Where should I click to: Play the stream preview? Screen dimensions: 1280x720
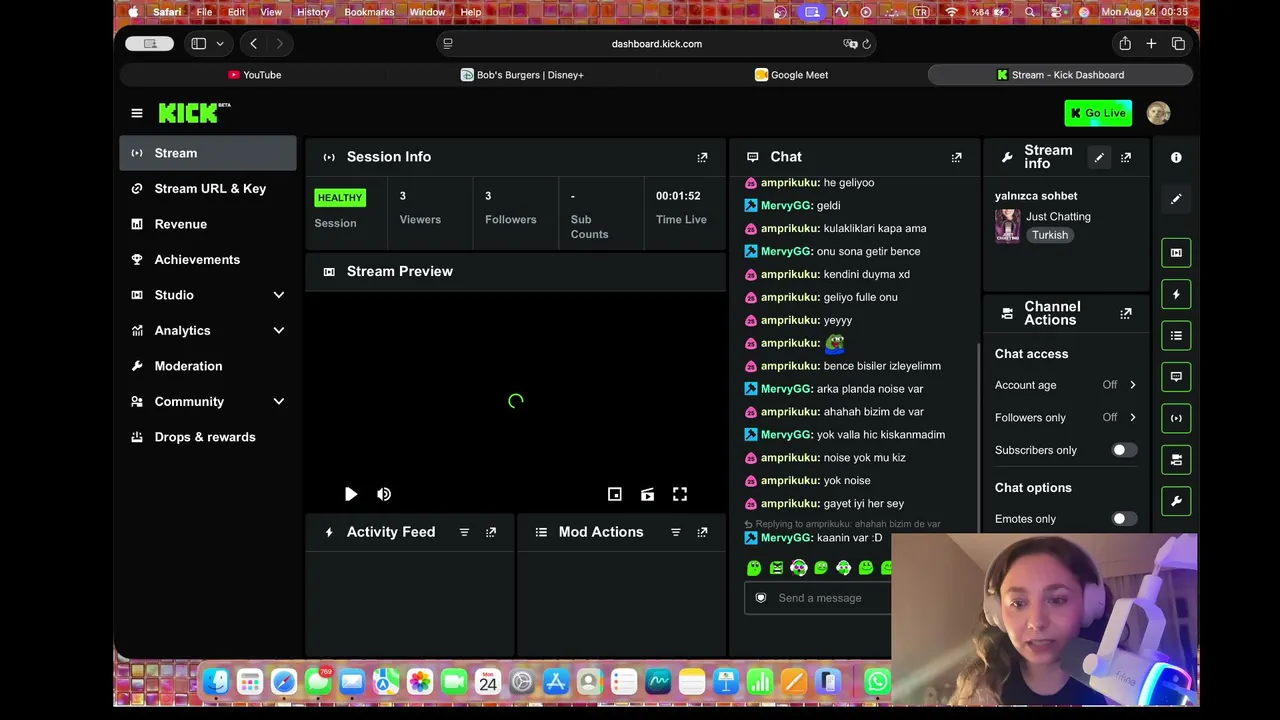pos(351,494)
